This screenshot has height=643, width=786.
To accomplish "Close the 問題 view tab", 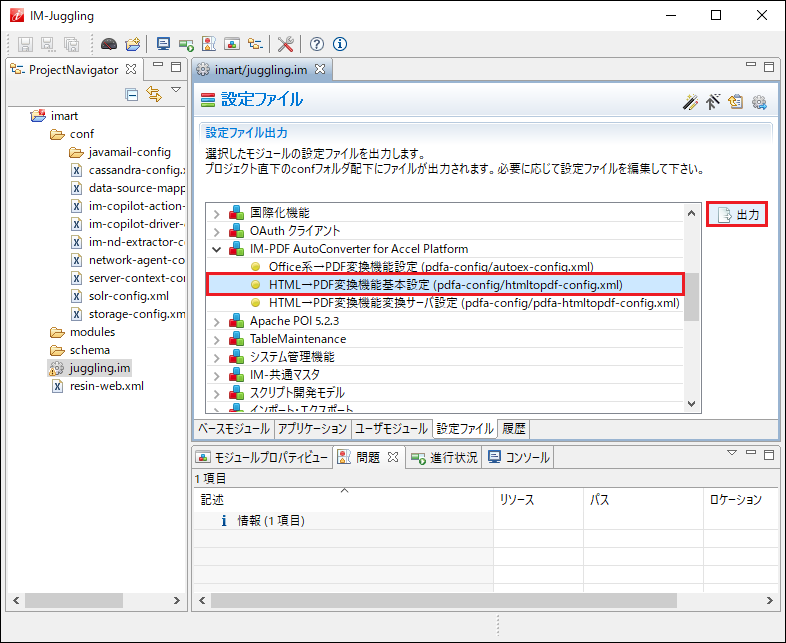I will tap(394, 457).
